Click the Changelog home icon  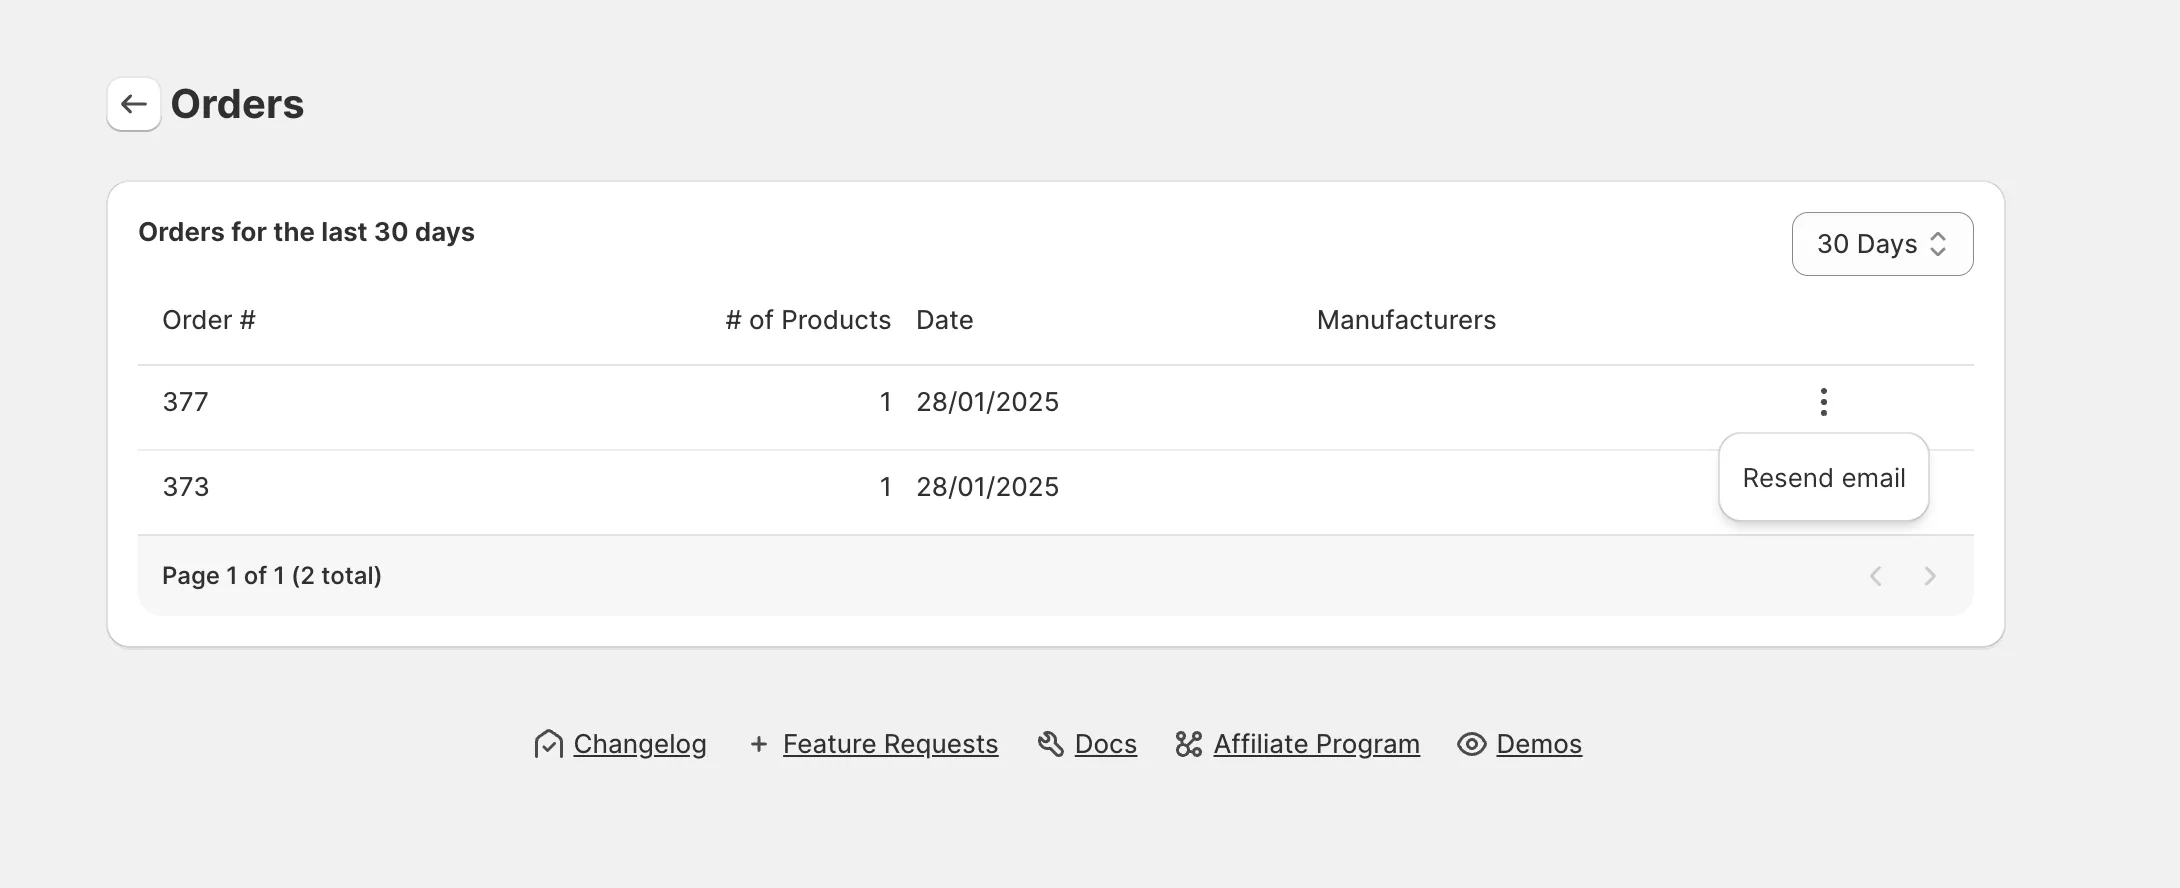coord(549,744)
